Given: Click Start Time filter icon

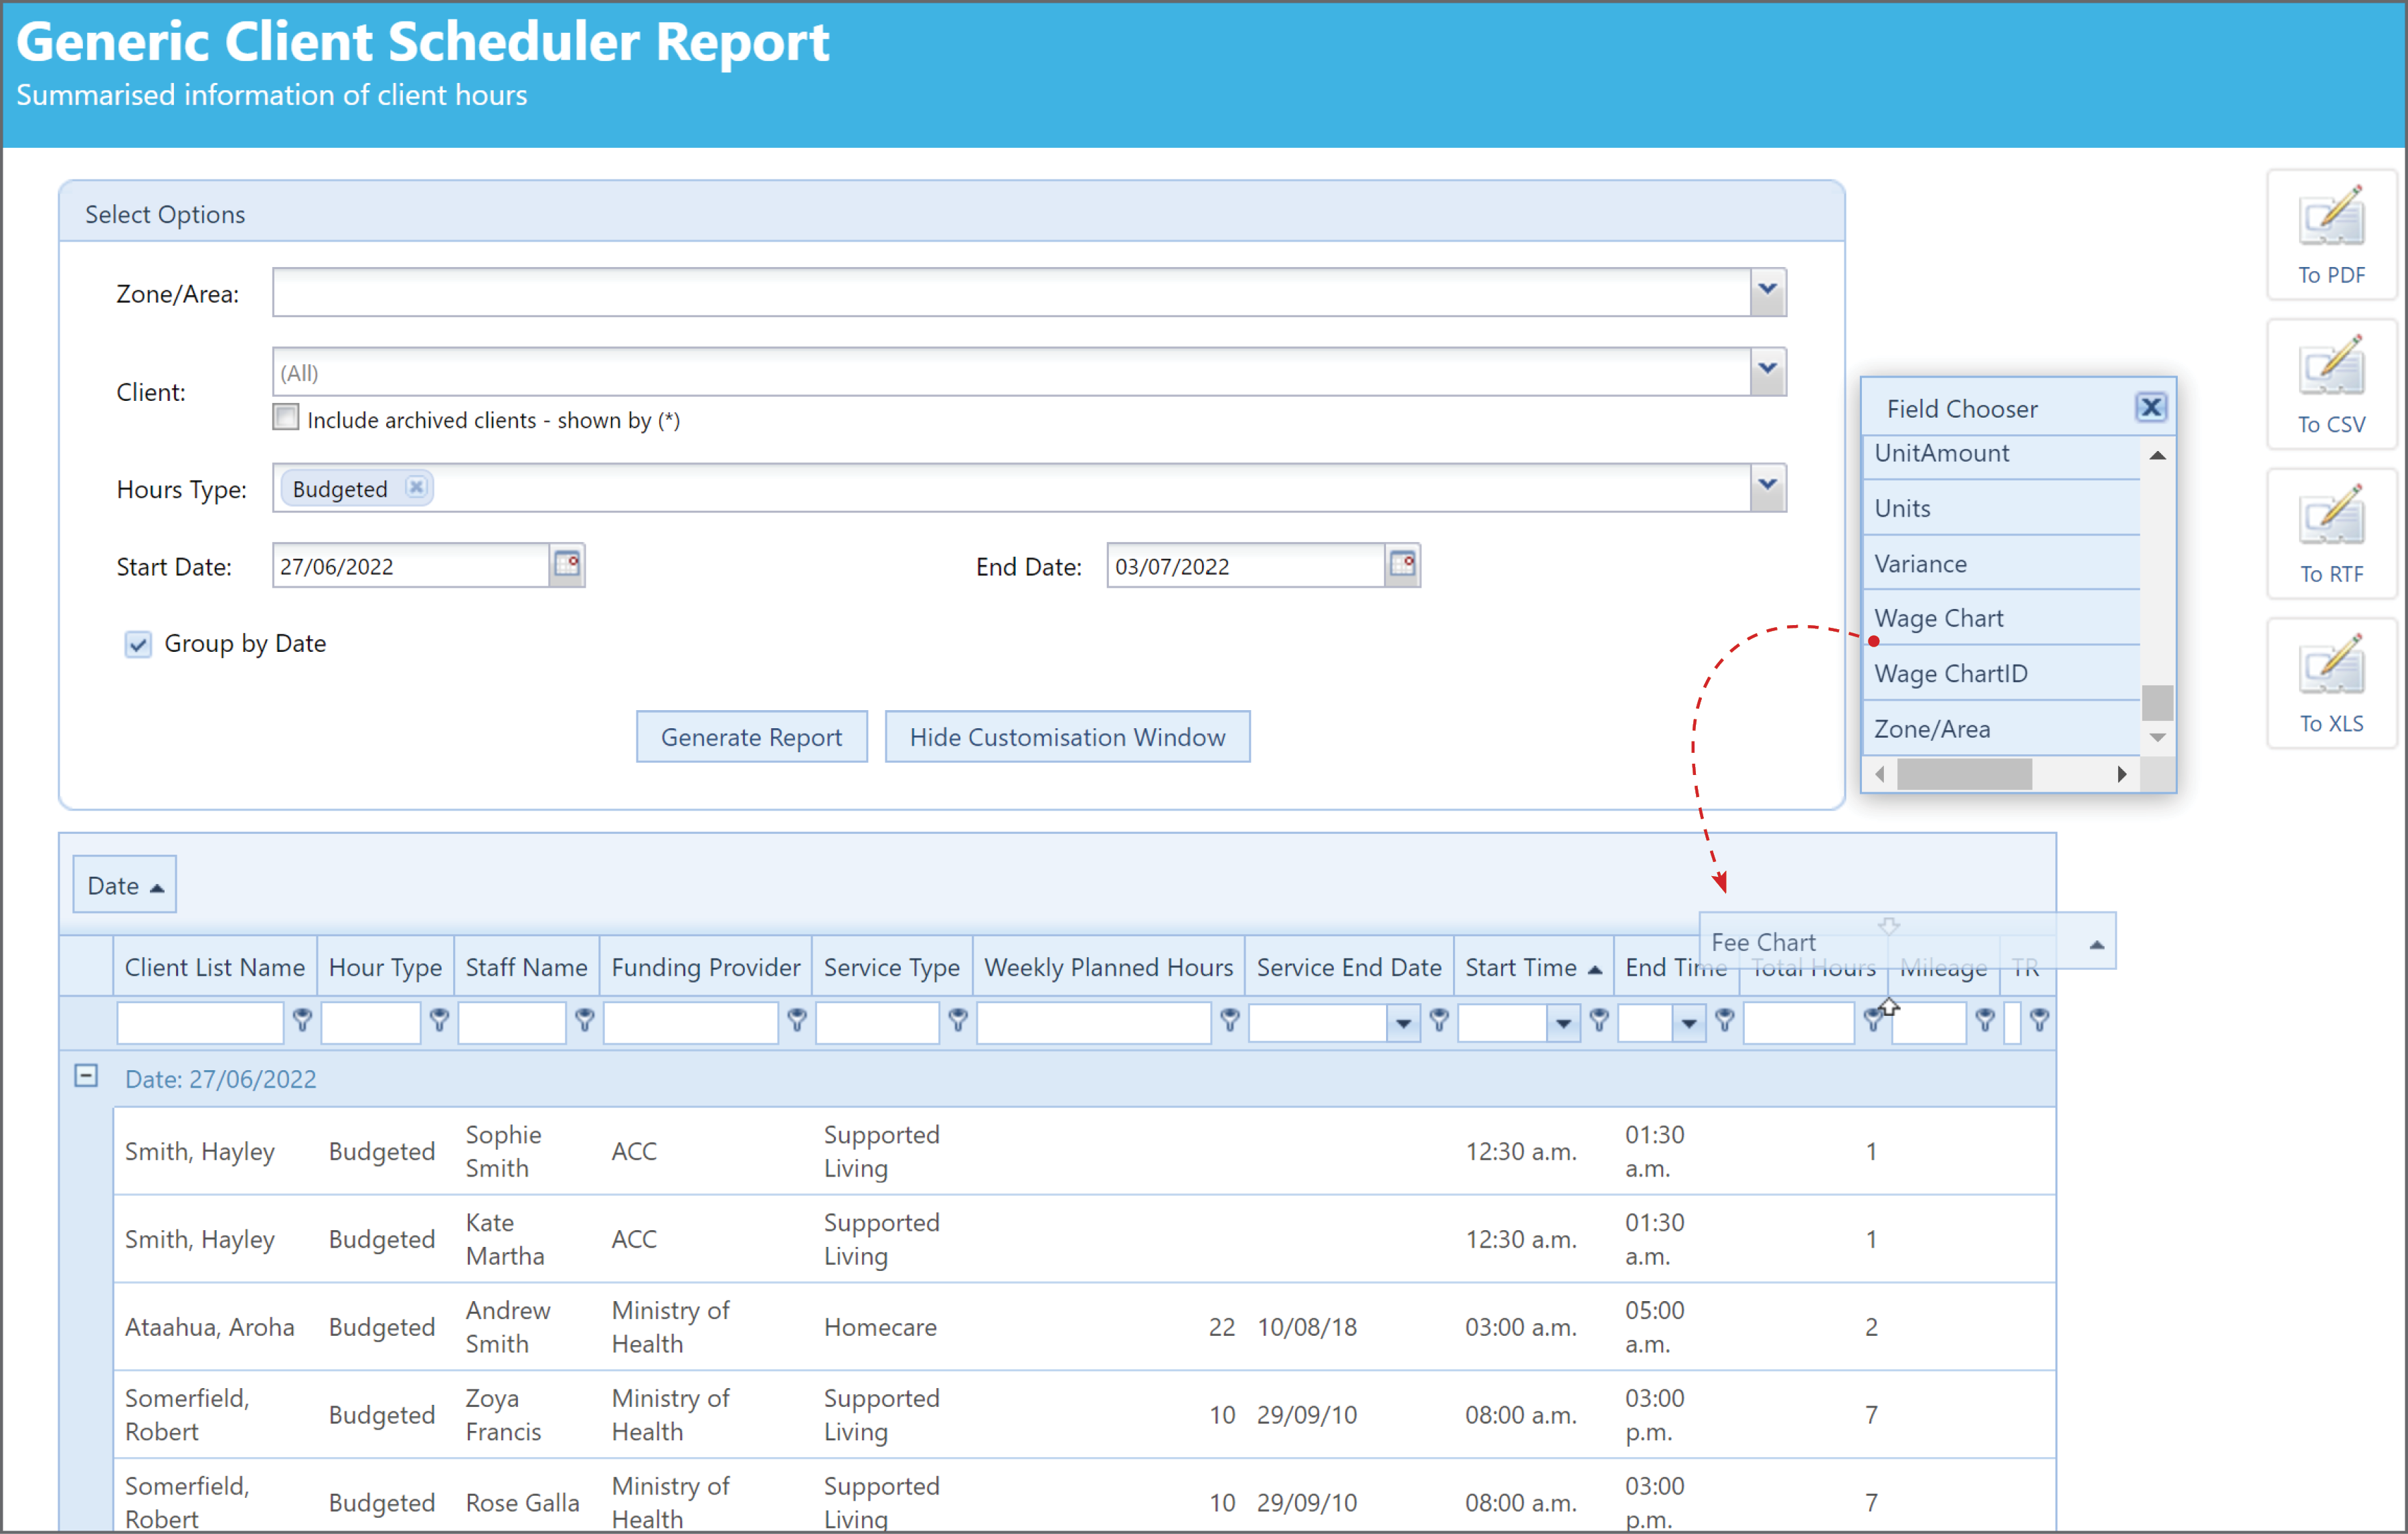Looking at the screenshot, I should tap(1599, 1019).
